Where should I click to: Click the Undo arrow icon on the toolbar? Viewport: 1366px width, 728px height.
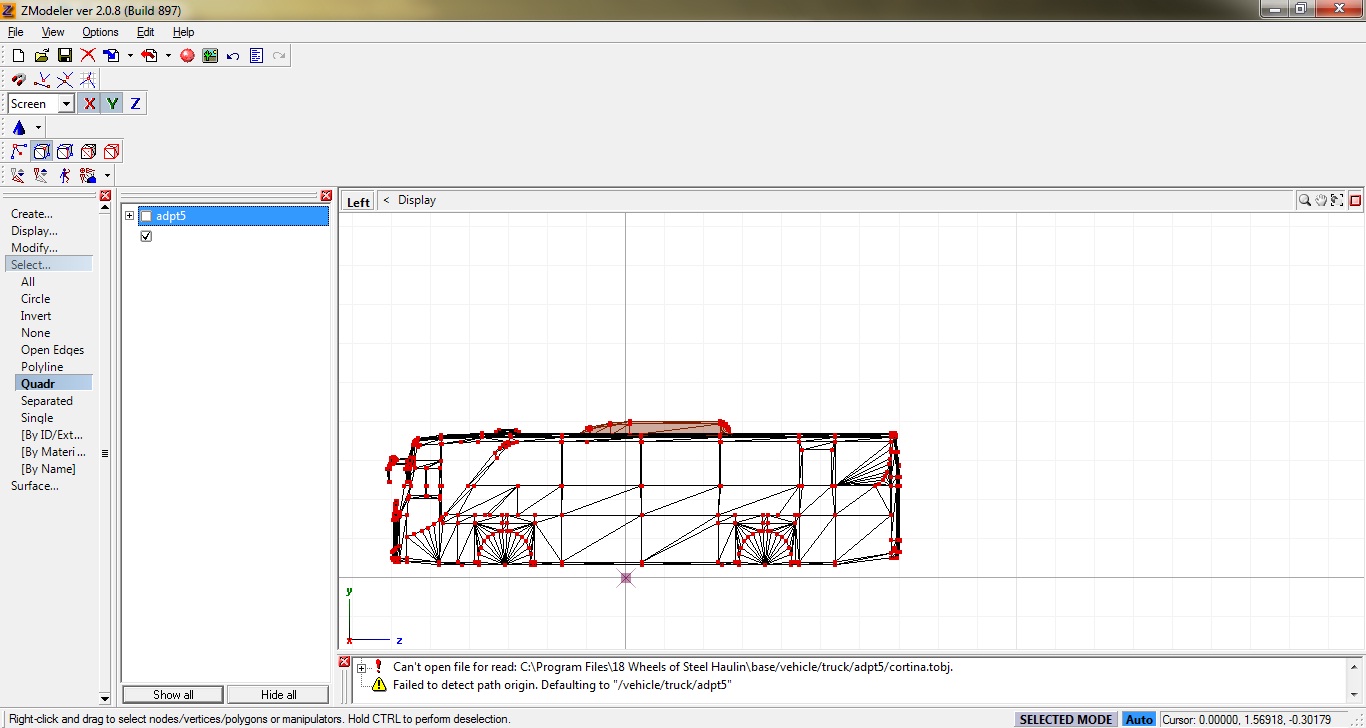click(231, 55)
